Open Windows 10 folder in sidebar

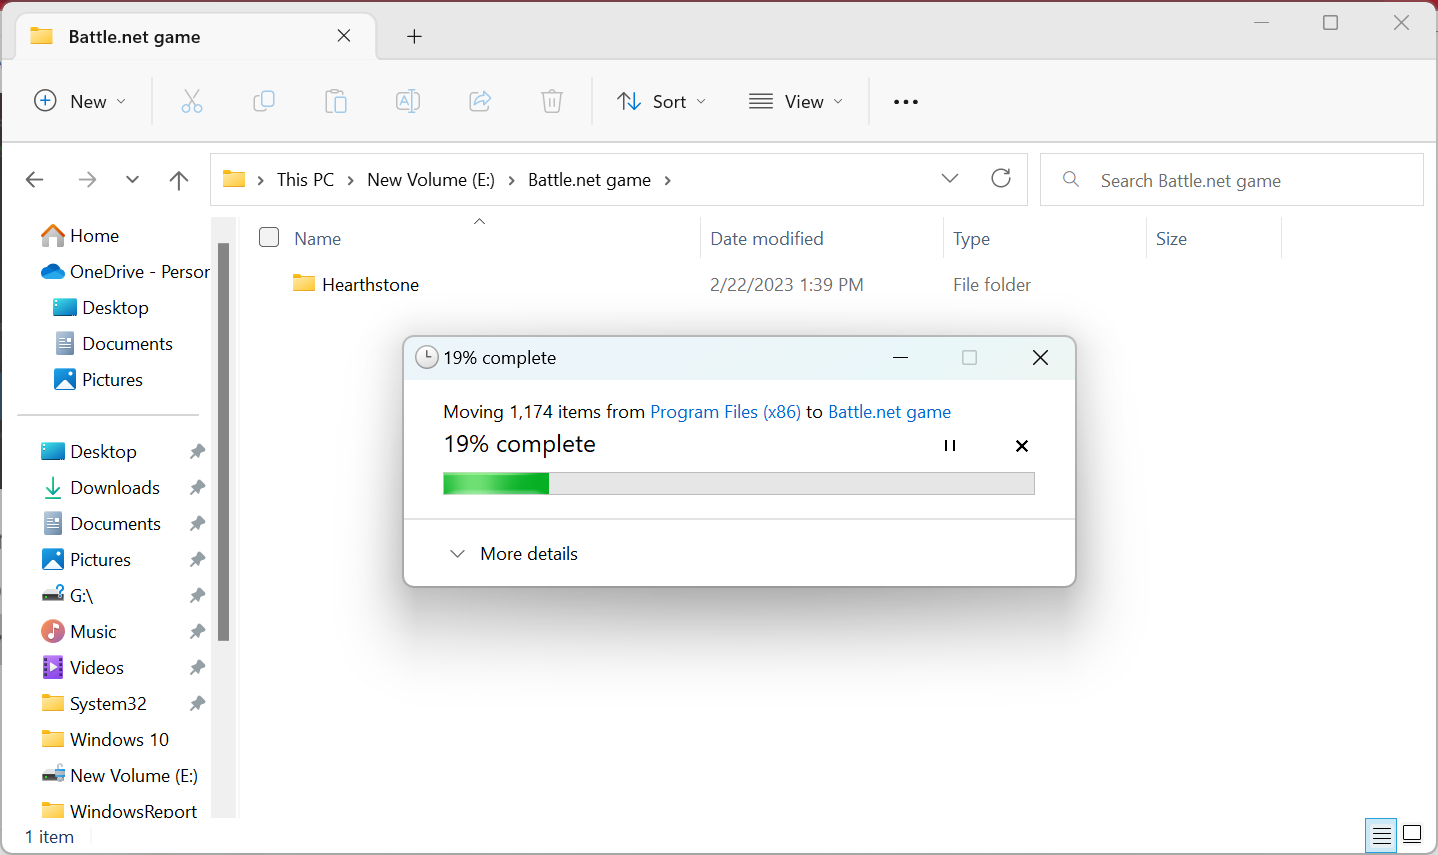(105, 740)
